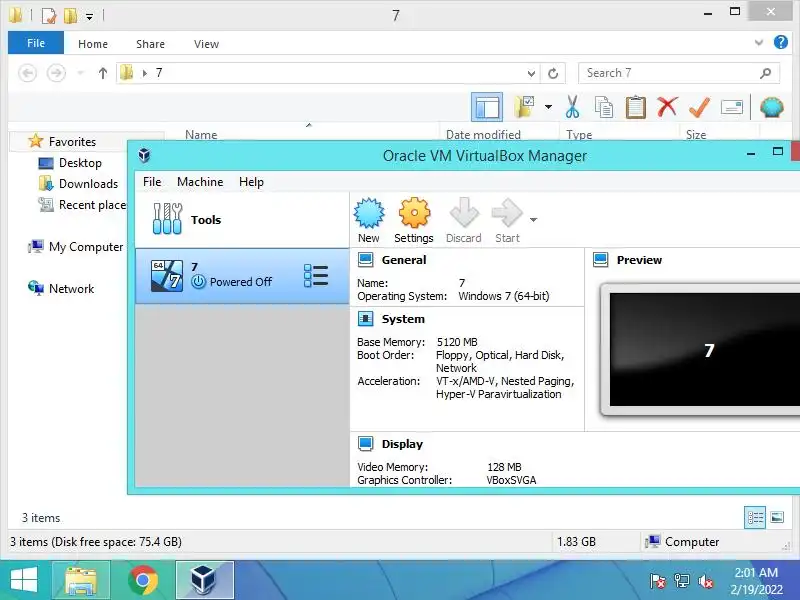Screen dimensions: 800x600
Task: Open the VM 7 list menu icon
Action: [x=316, y=276]
